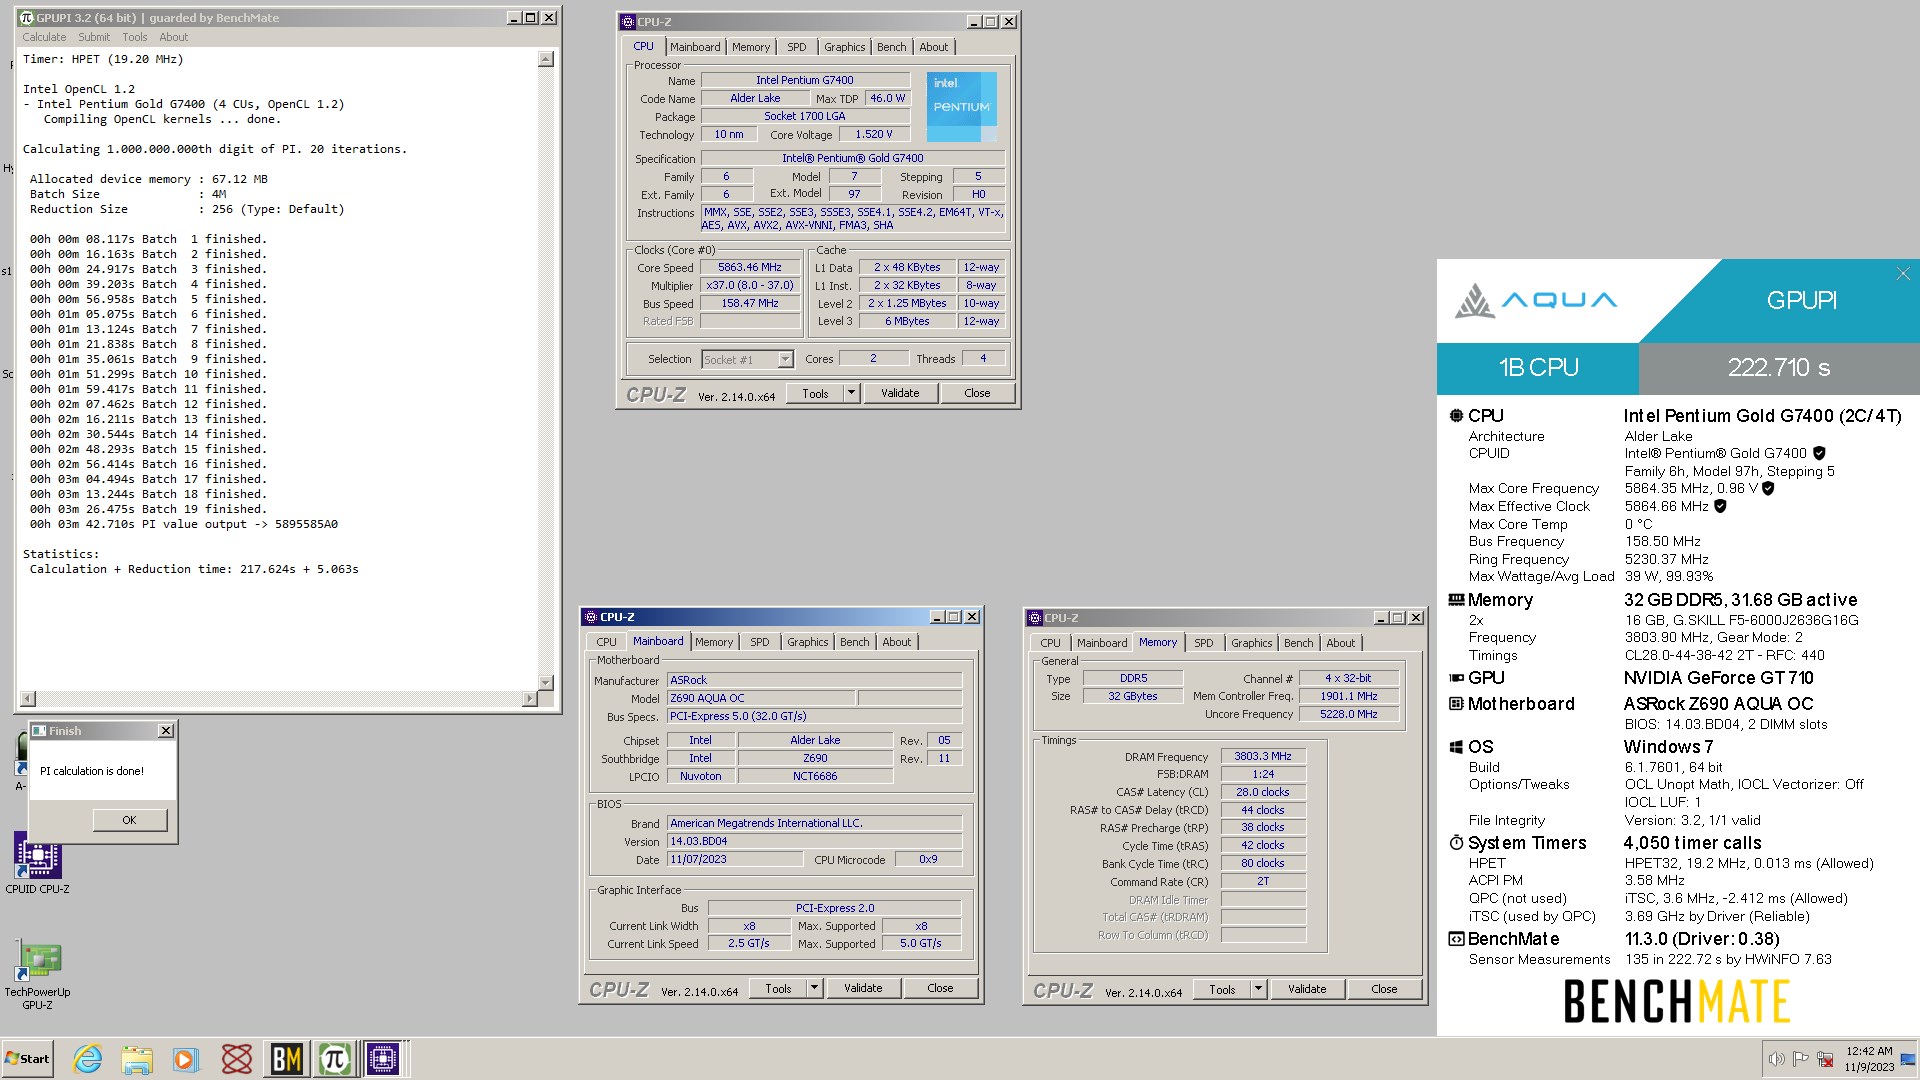This screenshot has height=1080, width=1920.
Task: Open Internet Explorer from the taskbar
Action: 88,1059
